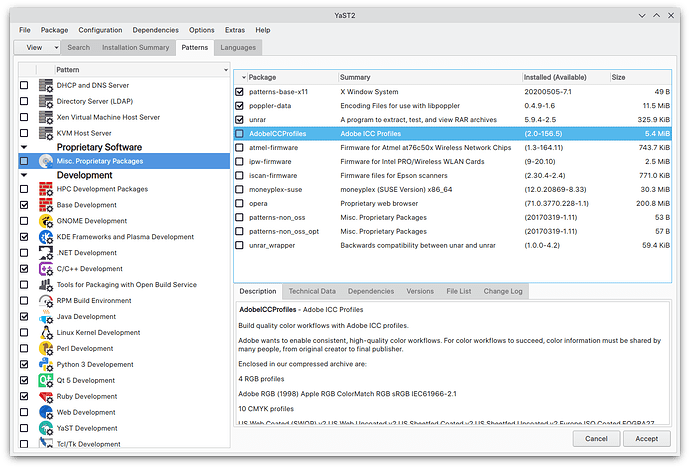Viewport: 690px width, 468px height.
Task: Open the Dependencies menu
Action: 156,30
